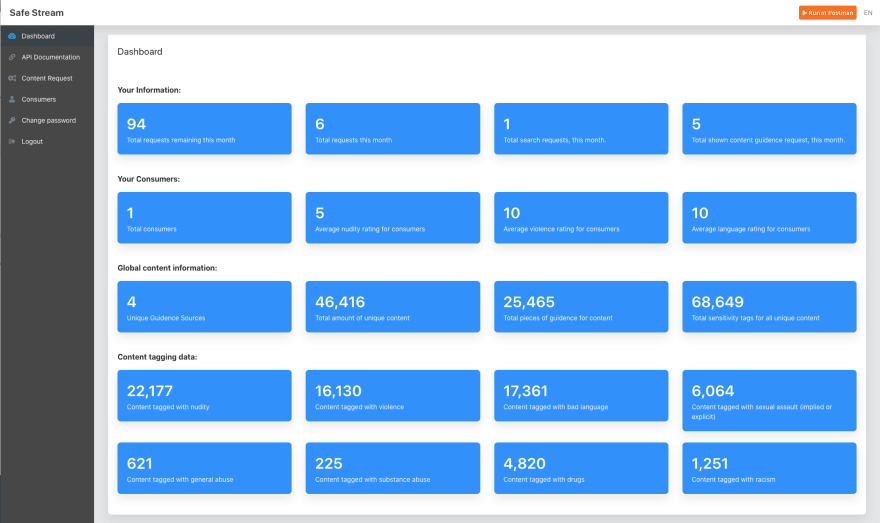Click the 'Total sensitivity tags' card
This screenshot has width=880, height=523.
[x=769, y=306]
